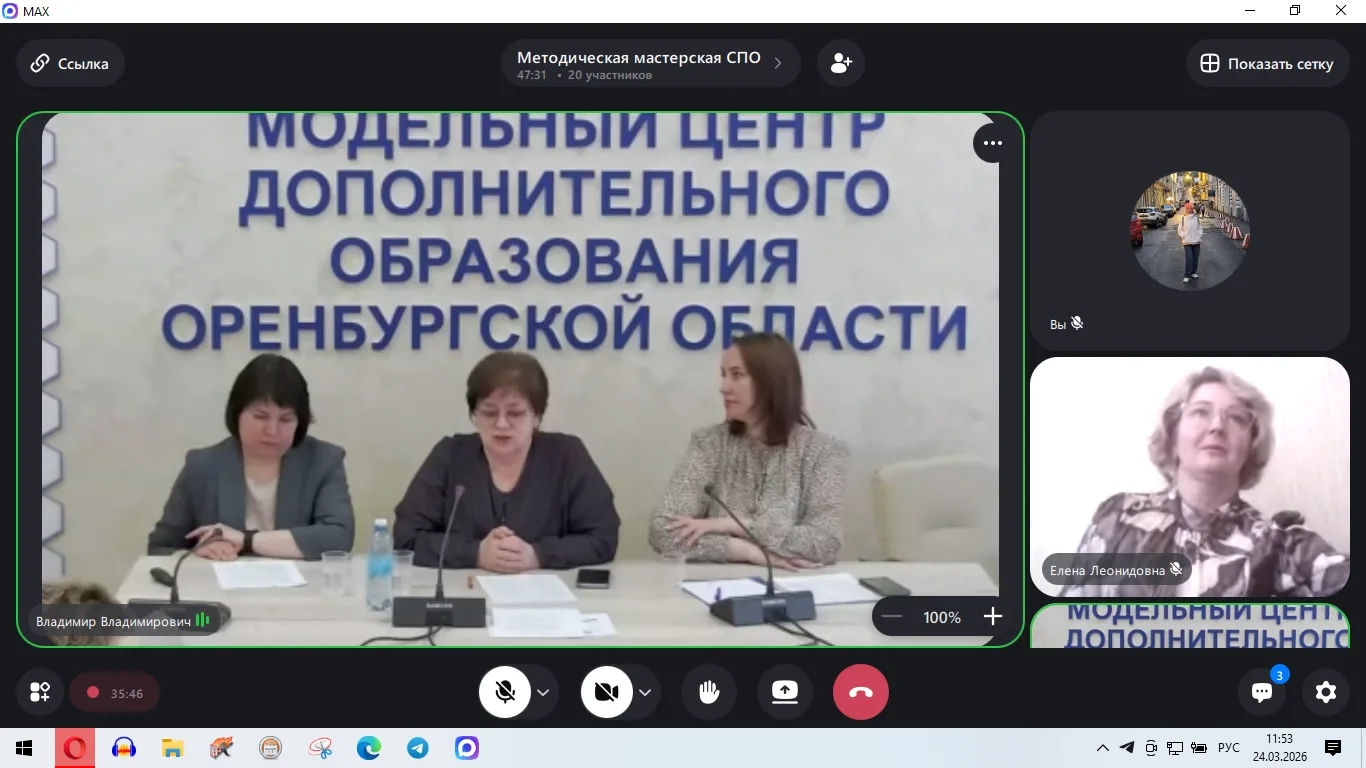The image size is (1366, 768).
Task: Expand microphone options arrow
Action: (x=543, y=692)
